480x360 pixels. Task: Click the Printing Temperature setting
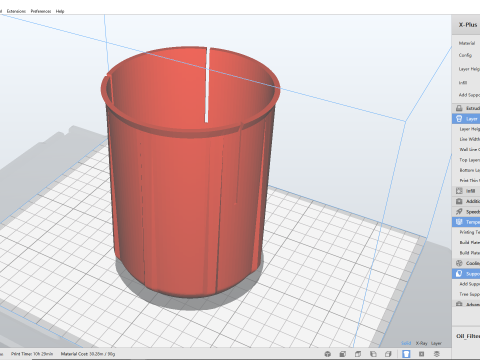pos(470,232)
